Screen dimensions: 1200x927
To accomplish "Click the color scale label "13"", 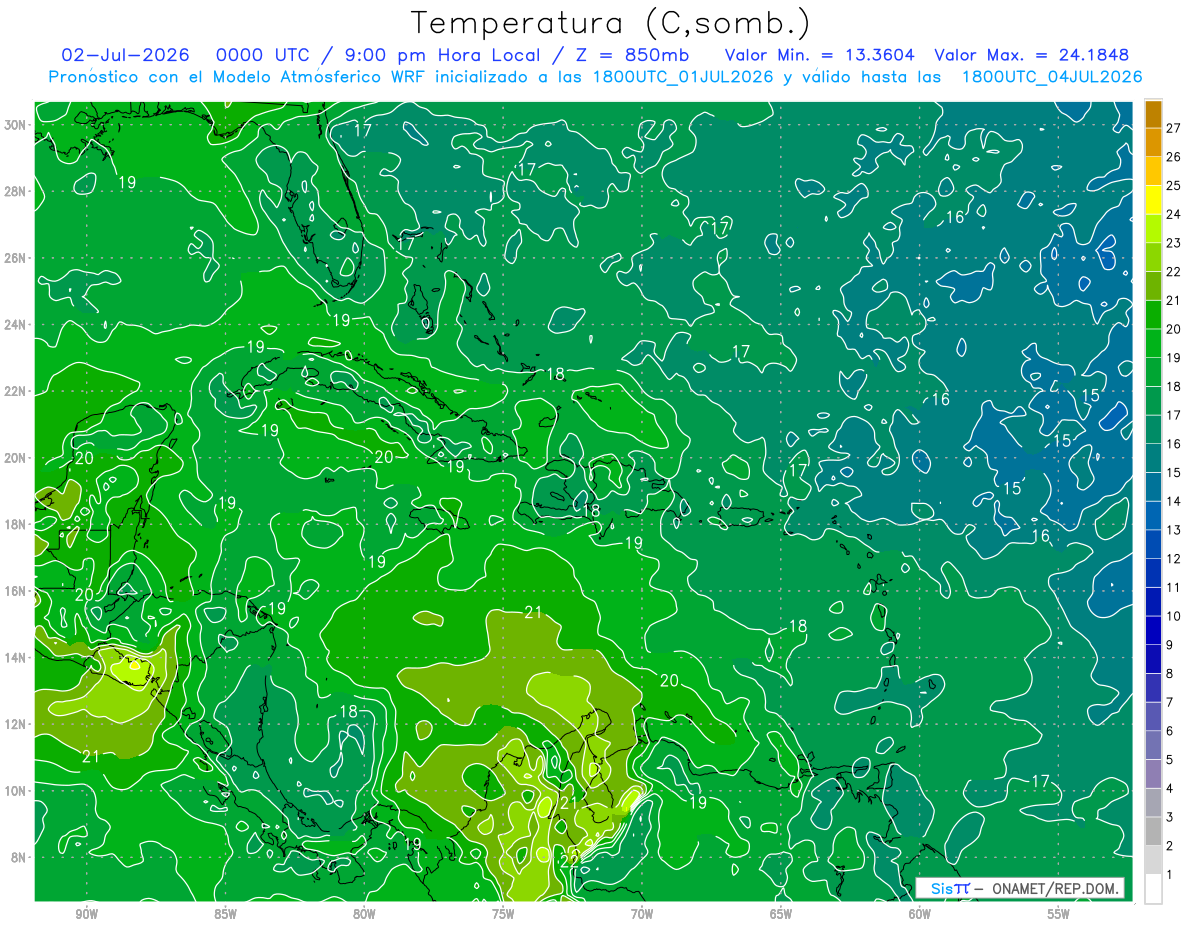I will coord(1174,530).
